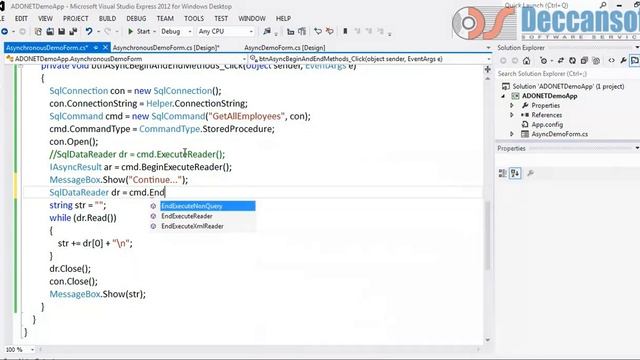640x360 pixels.
Task: Toggle Categorized view in Properties panel
Action: pos(503,173)
